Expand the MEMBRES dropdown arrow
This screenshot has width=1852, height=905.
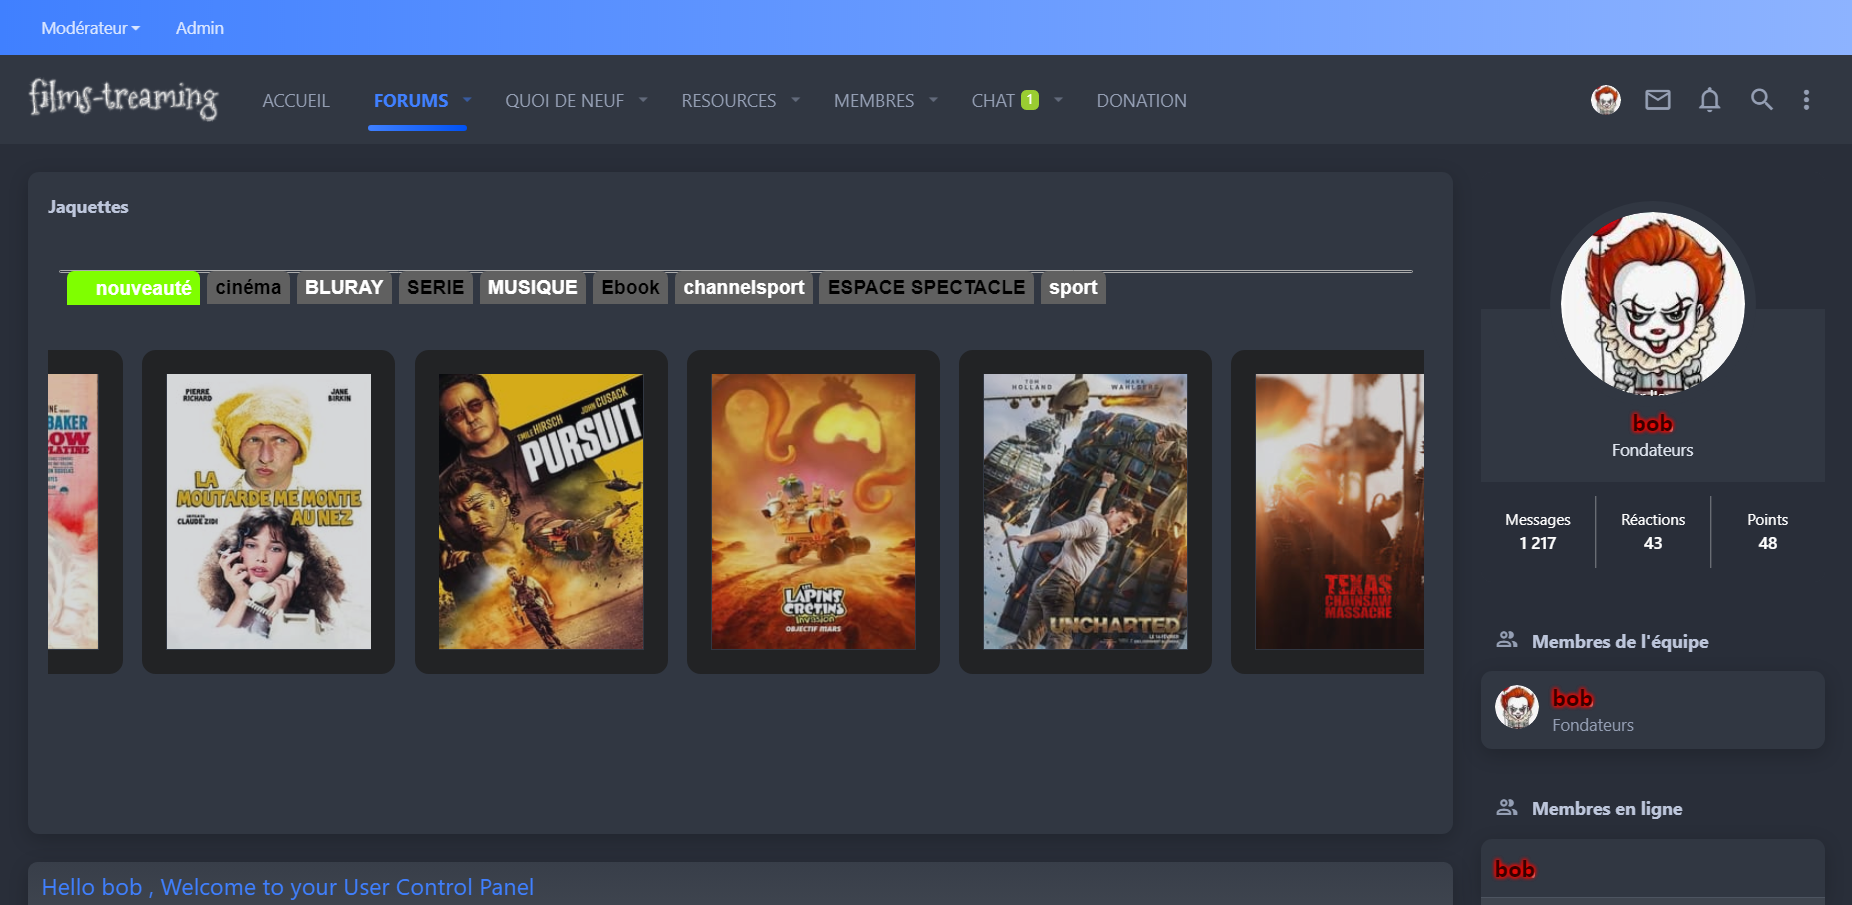(x=933, y=100)
